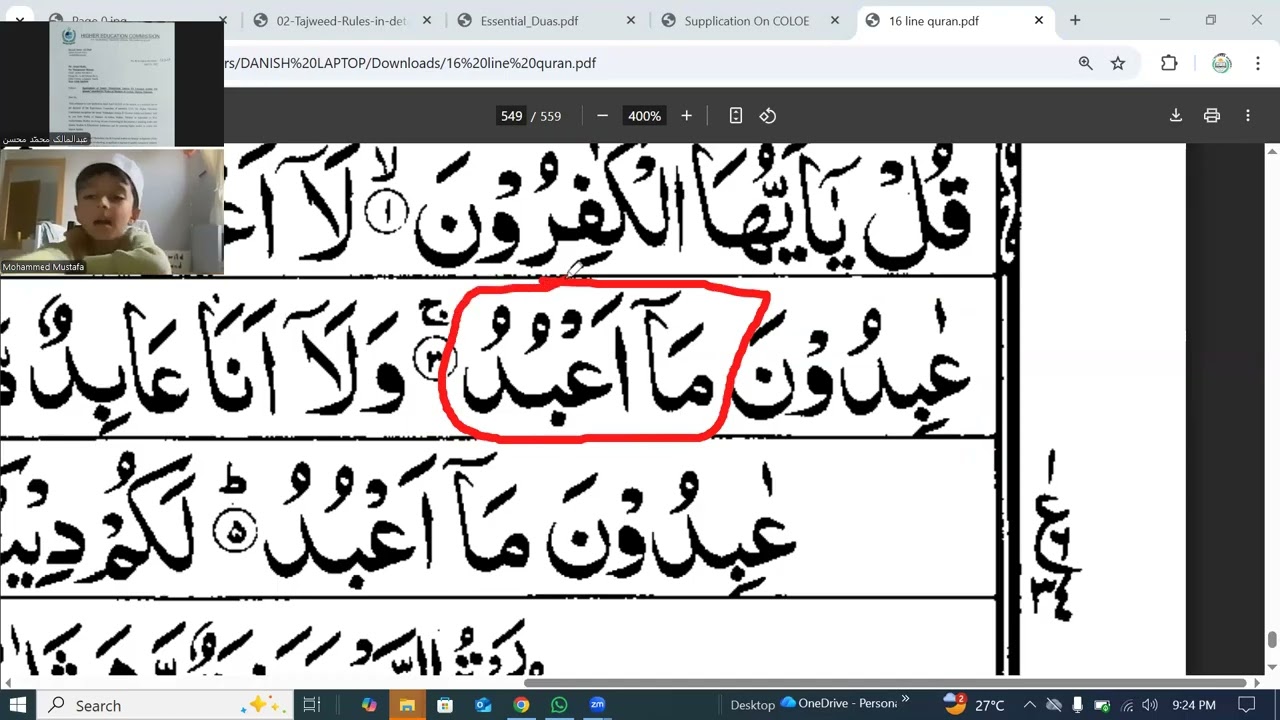This screenshot has width=1280, height=720.
Task: Open the notifications action center
Action: point(1246,705)
